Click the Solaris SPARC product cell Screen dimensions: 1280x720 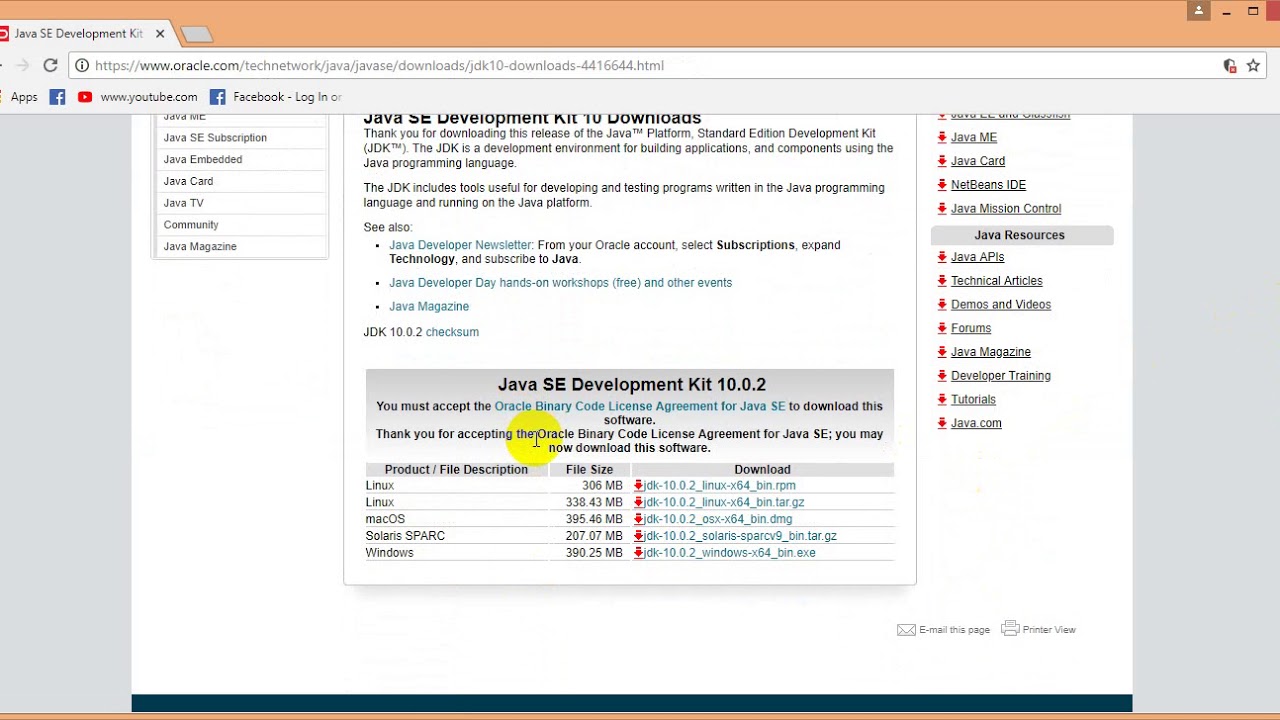[457, 536]
